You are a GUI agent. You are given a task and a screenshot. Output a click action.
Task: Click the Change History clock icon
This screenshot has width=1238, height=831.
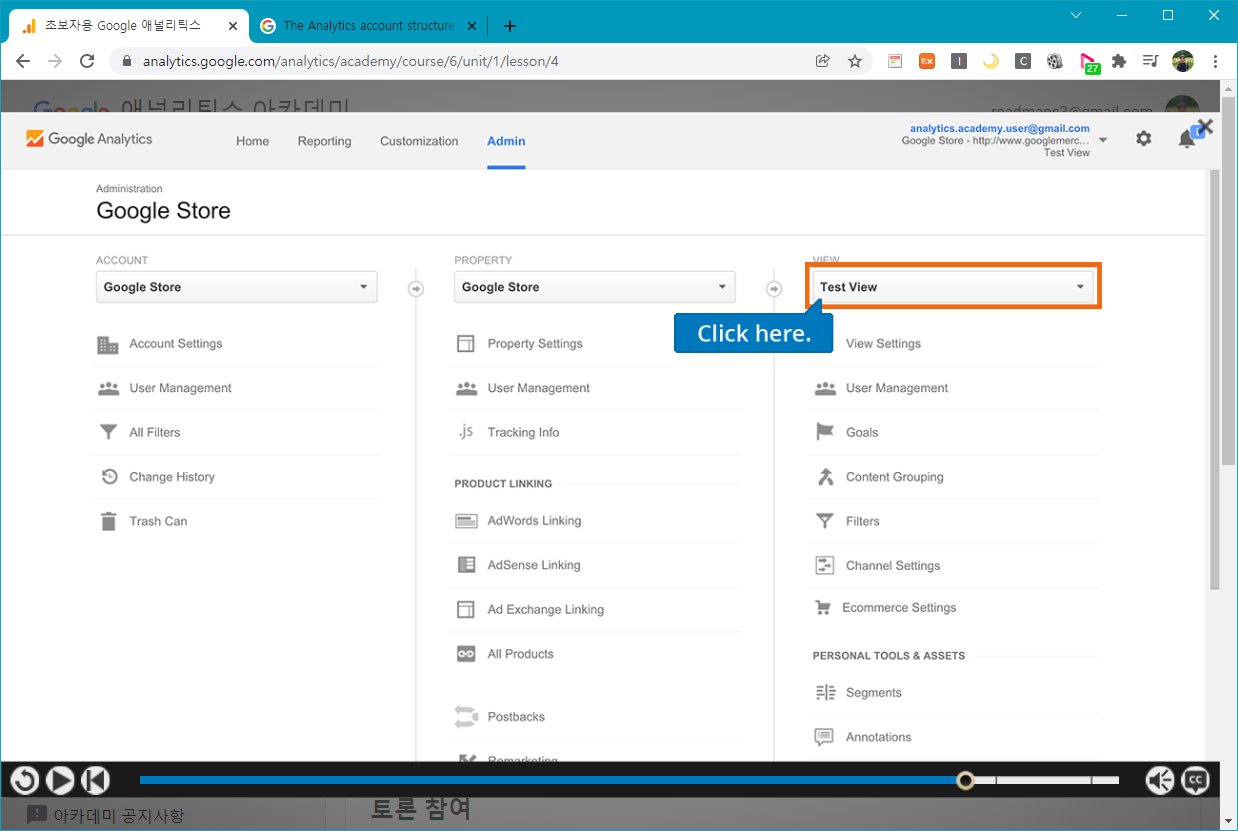109,477
